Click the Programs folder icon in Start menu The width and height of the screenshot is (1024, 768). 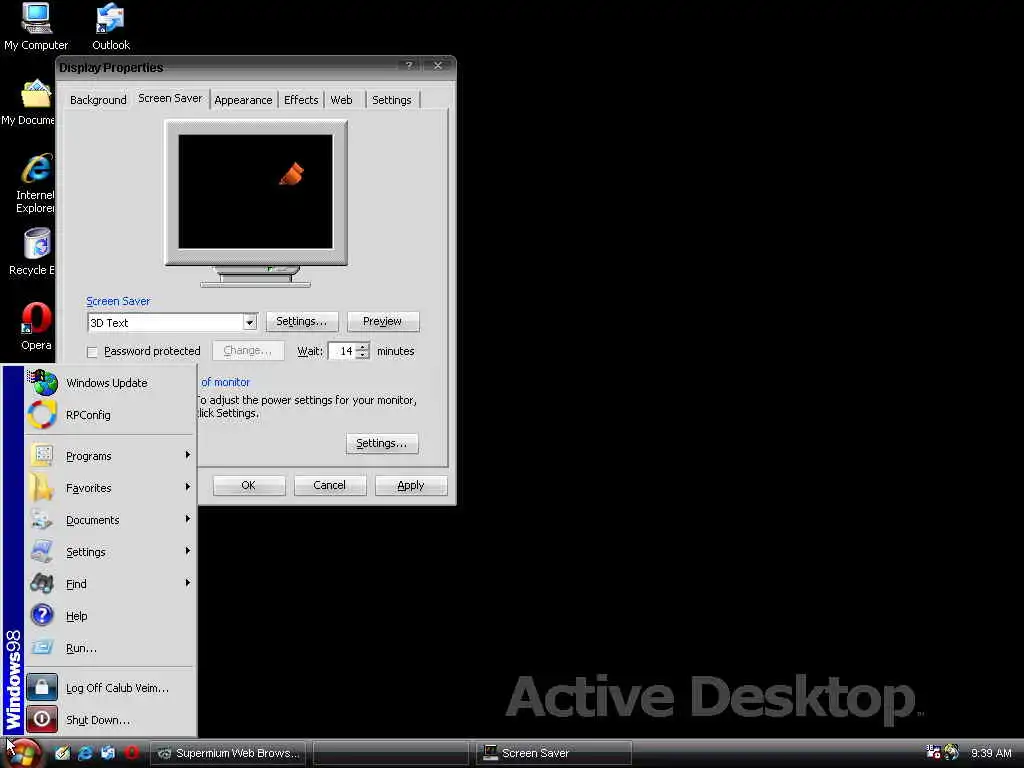42,455
